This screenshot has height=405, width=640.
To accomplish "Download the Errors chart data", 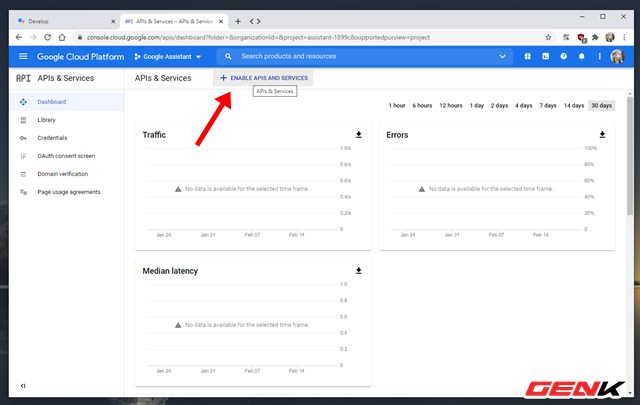I will (602, 135).
